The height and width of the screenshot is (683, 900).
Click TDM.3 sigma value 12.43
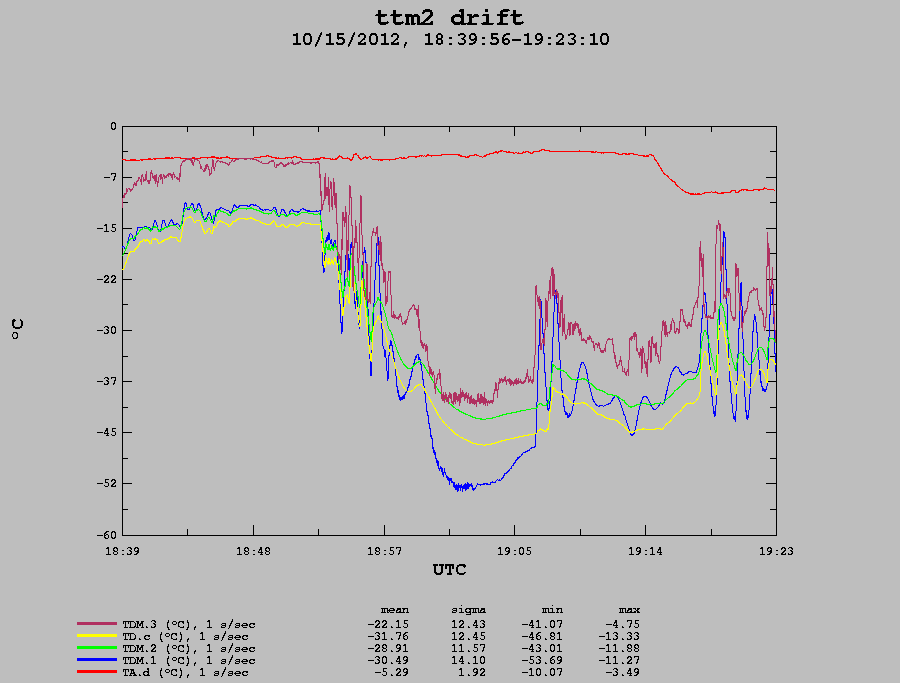(x=468, y=624)
